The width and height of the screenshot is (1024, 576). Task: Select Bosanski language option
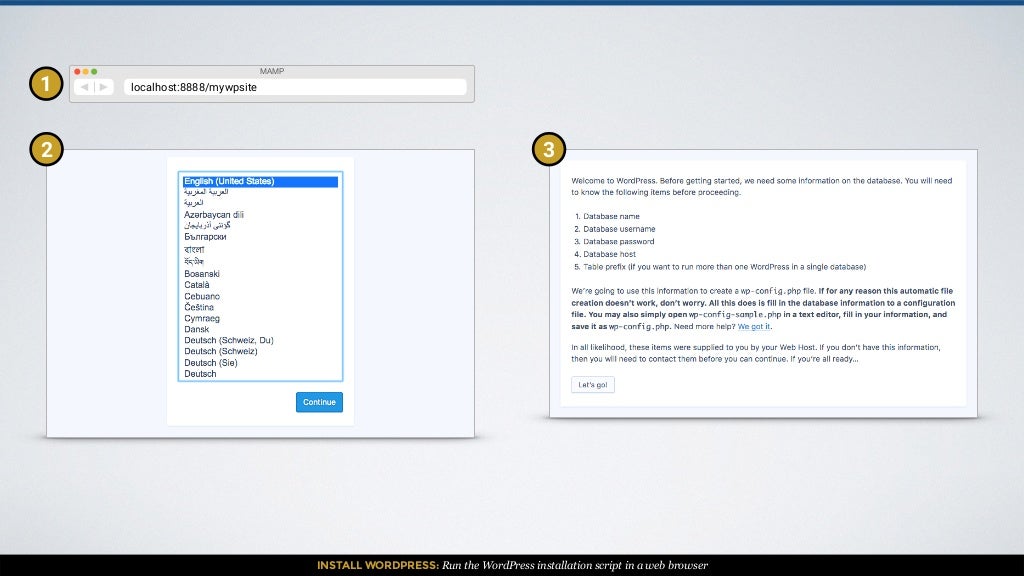tap(202, 274)
